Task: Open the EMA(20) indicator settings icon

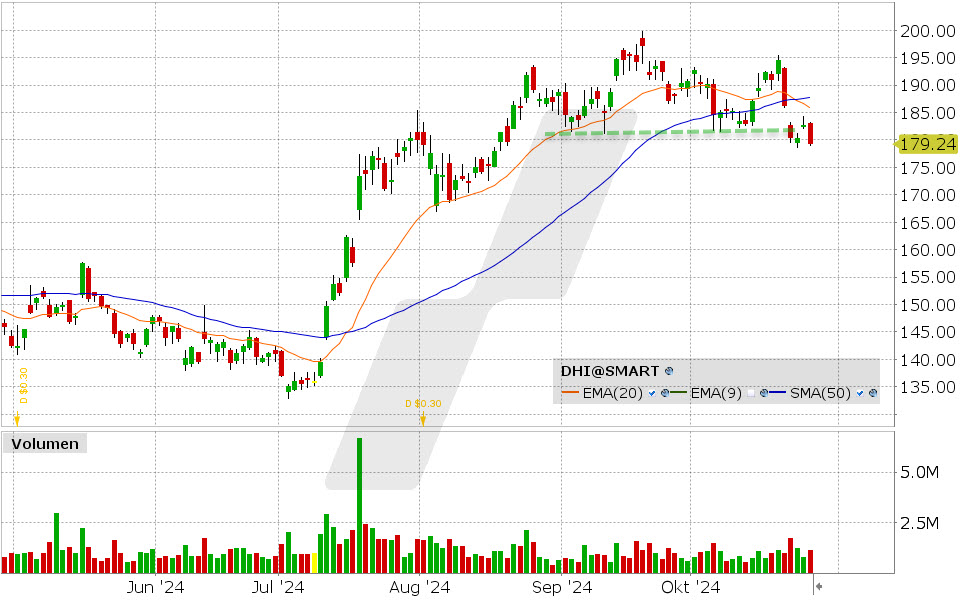Action: [x=665, y=393]
